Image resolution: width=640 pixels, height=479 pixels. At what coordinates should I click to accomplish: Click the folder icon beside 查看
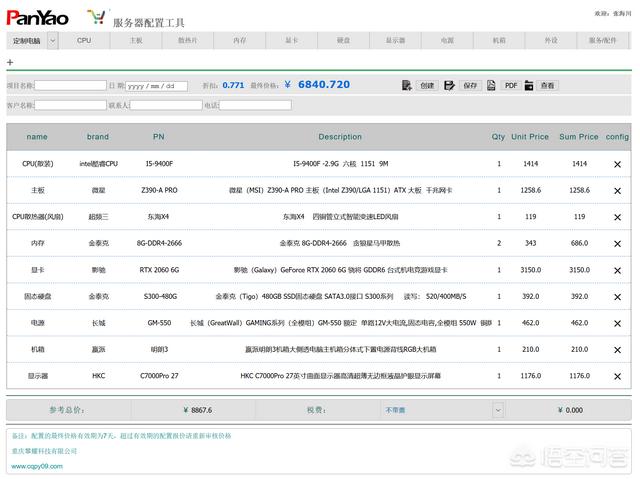coord(529,85)
